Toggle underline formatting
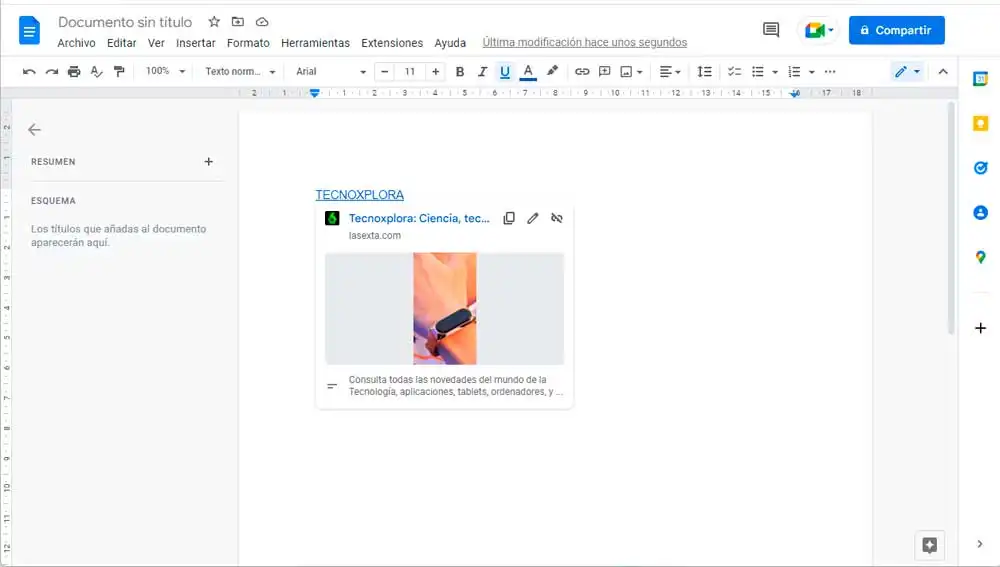 click(504, 71)
